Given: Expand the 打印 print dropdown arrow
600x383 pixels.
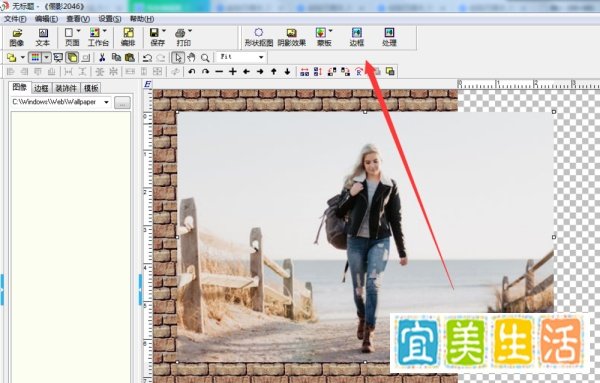Looking at the screenshot, I should pyautogui.click(x=190, y=31).
